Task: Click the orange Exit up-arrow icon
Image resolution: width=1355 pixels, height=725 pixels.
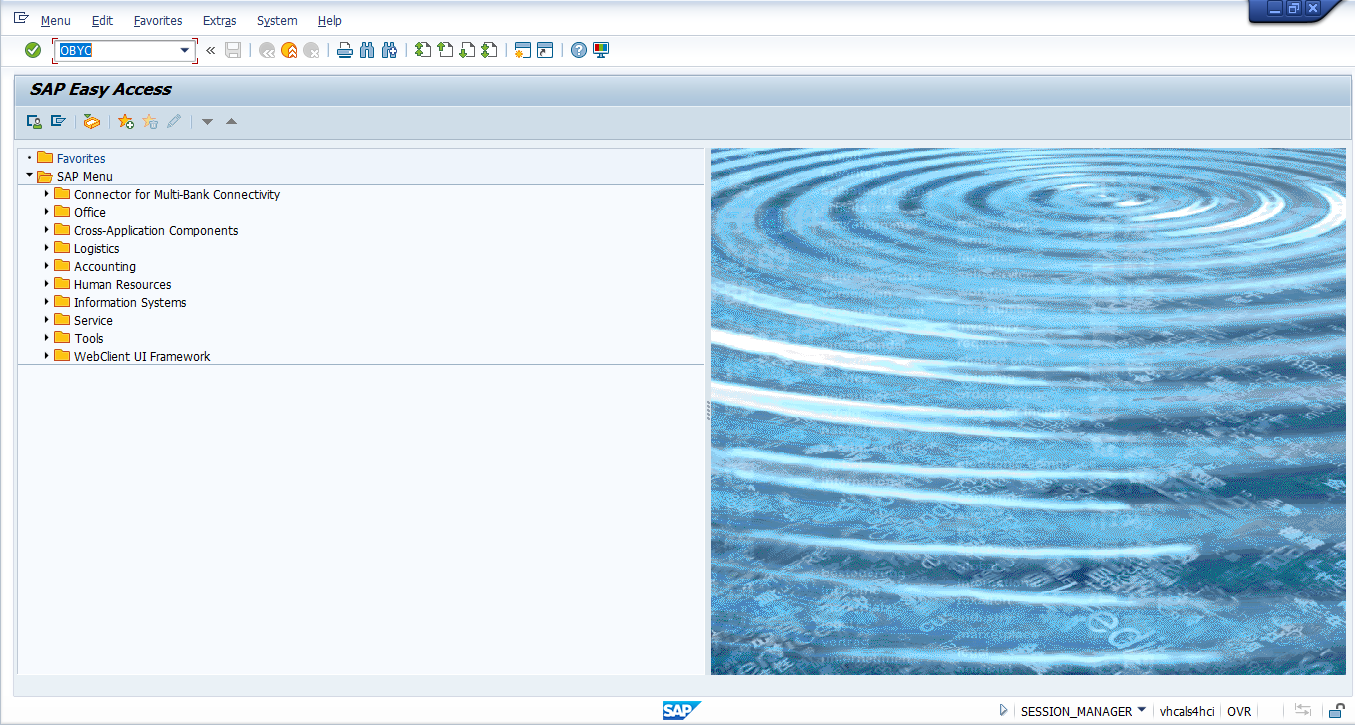Action: click(289, 50)
